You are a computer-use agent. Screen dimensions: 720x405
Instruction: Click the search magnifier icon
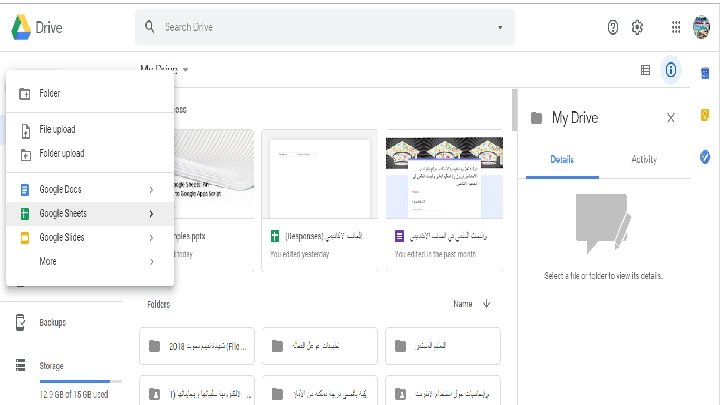pyautogui.click(x=150, y=27)
